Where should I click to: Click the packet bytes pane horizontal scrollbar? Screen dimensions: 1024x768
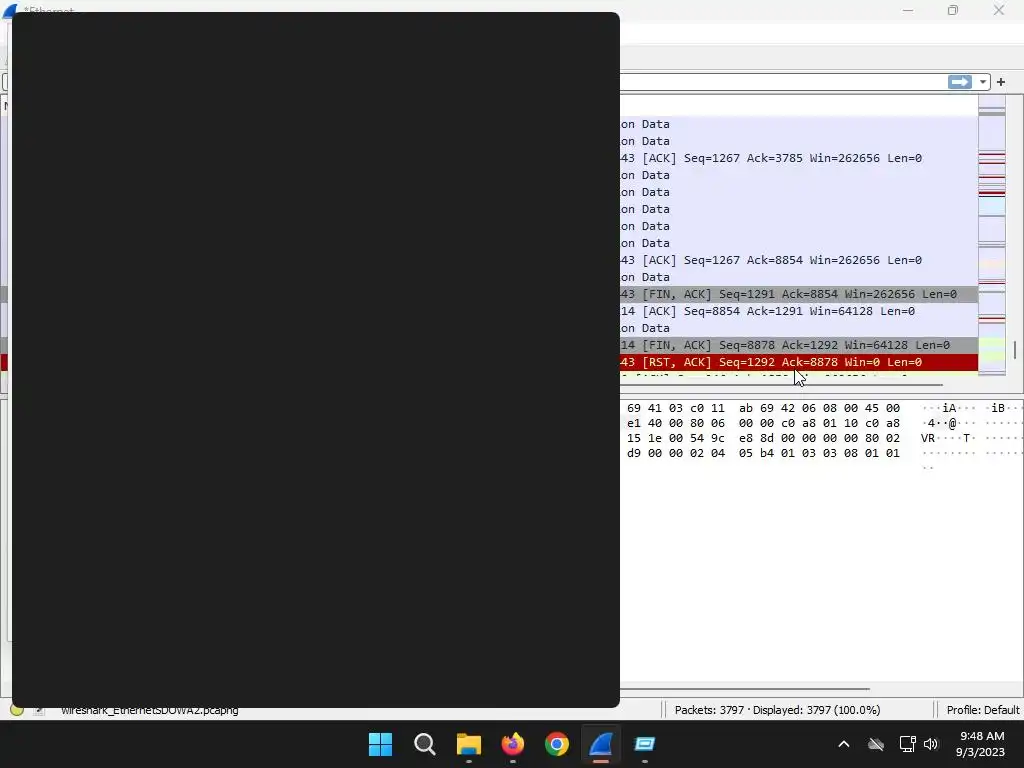click(744, 688)
